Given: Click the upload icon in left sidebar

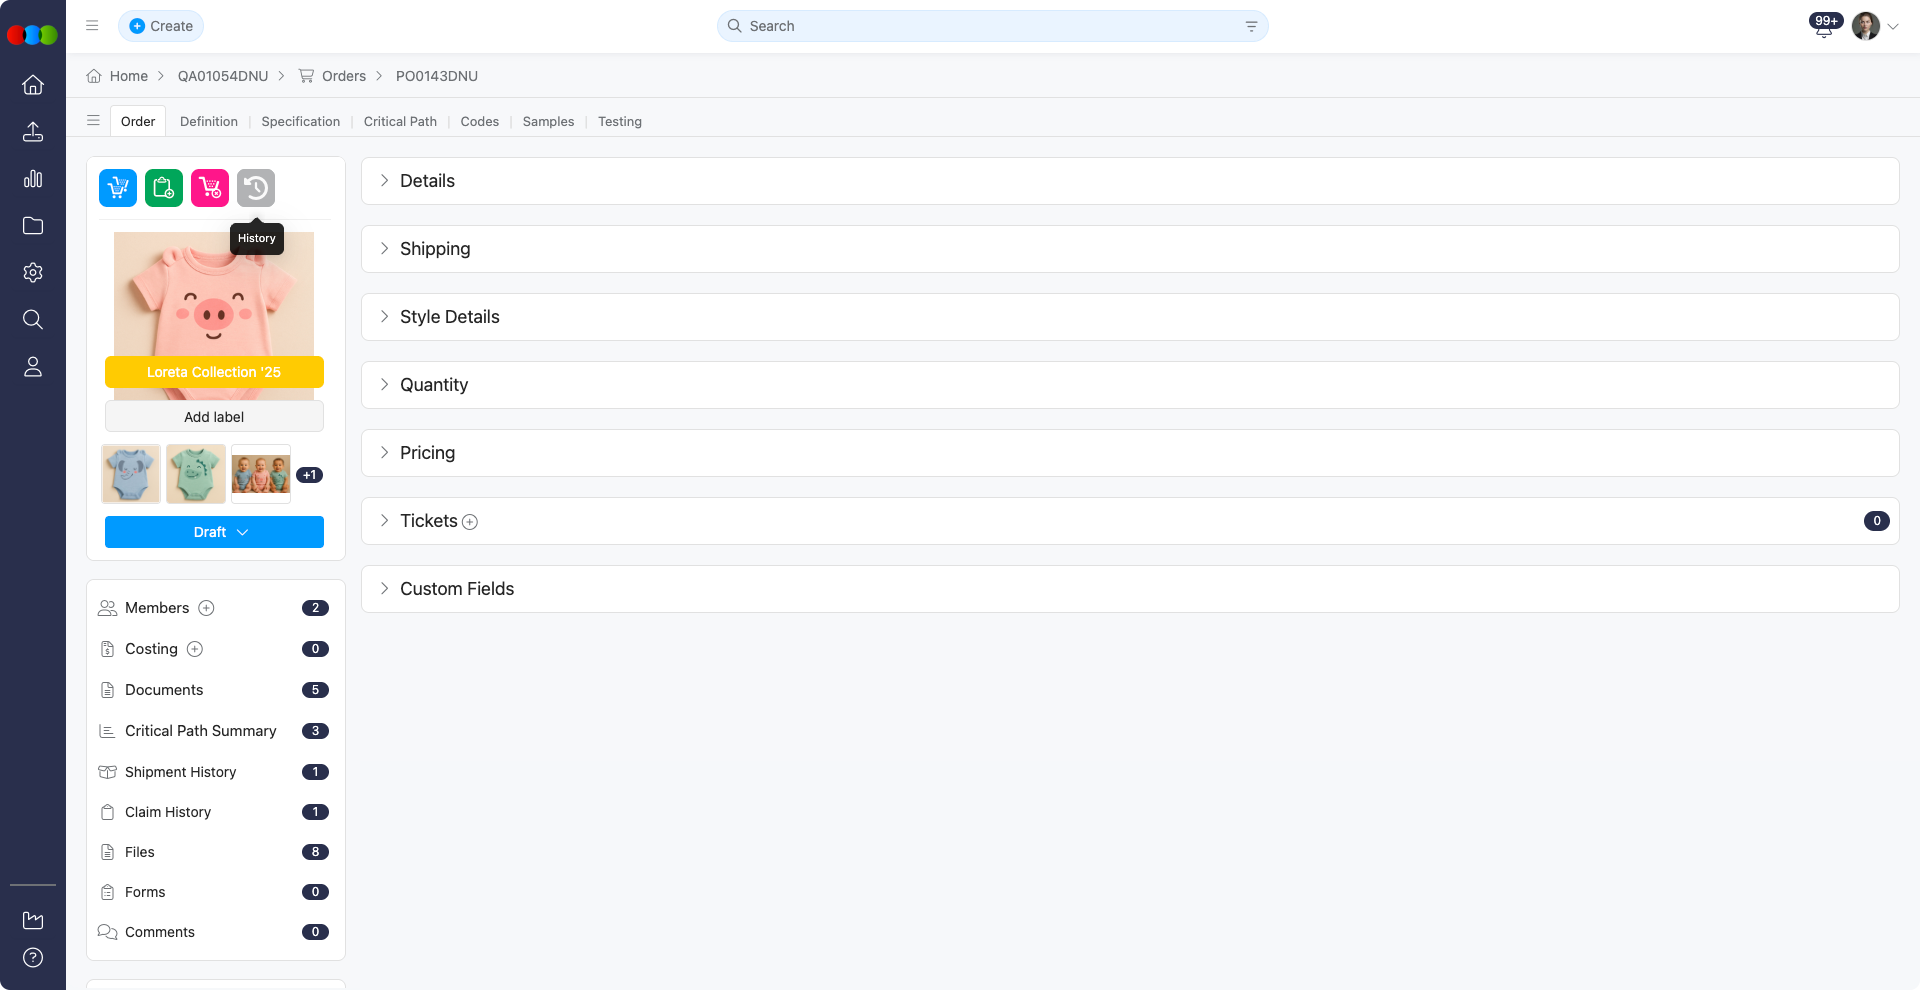Looking at the screenshot, I should point(33,132).
